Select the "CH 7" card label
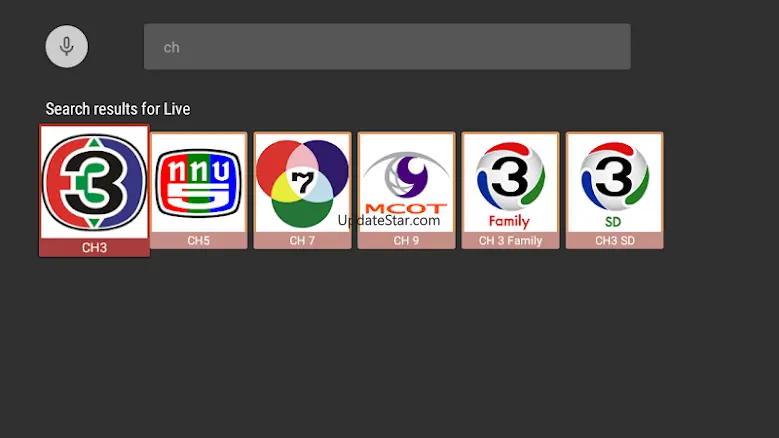Image resolution: width=779 pixels, height=438 pixels. click(302, 240)
